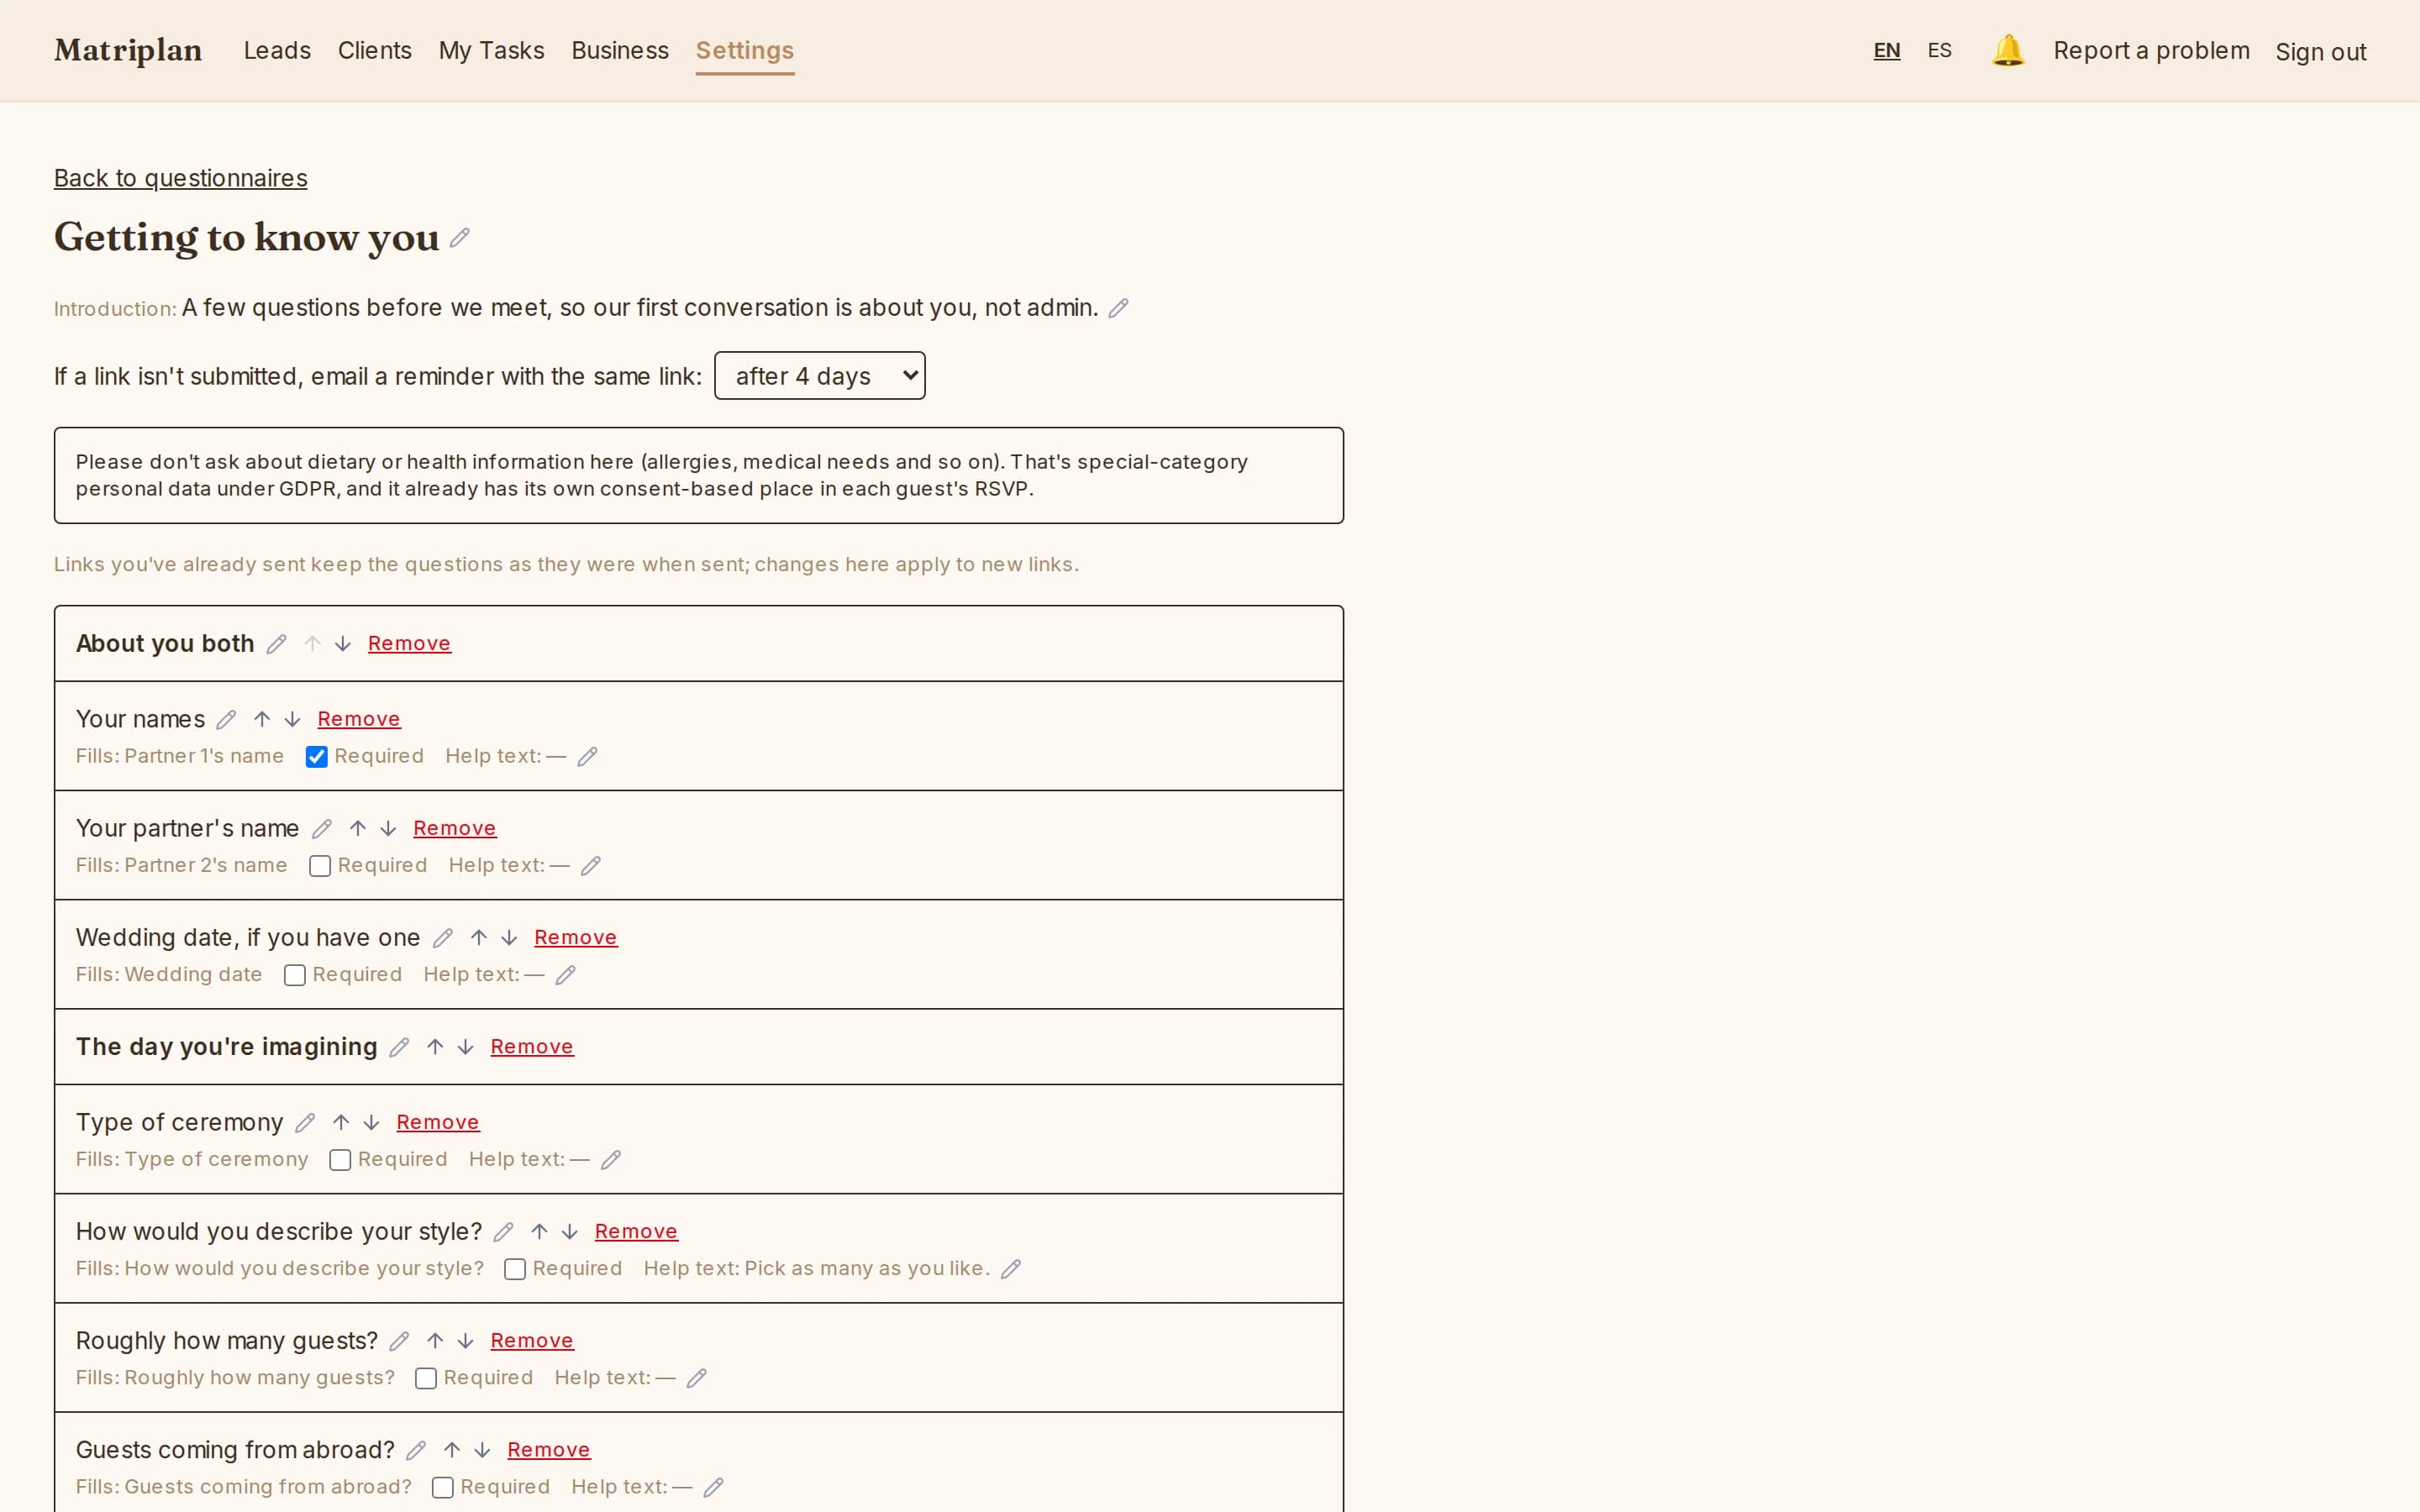
Task: Edit the questionnaire title with pencil icon
Action: tap(459, 238)
